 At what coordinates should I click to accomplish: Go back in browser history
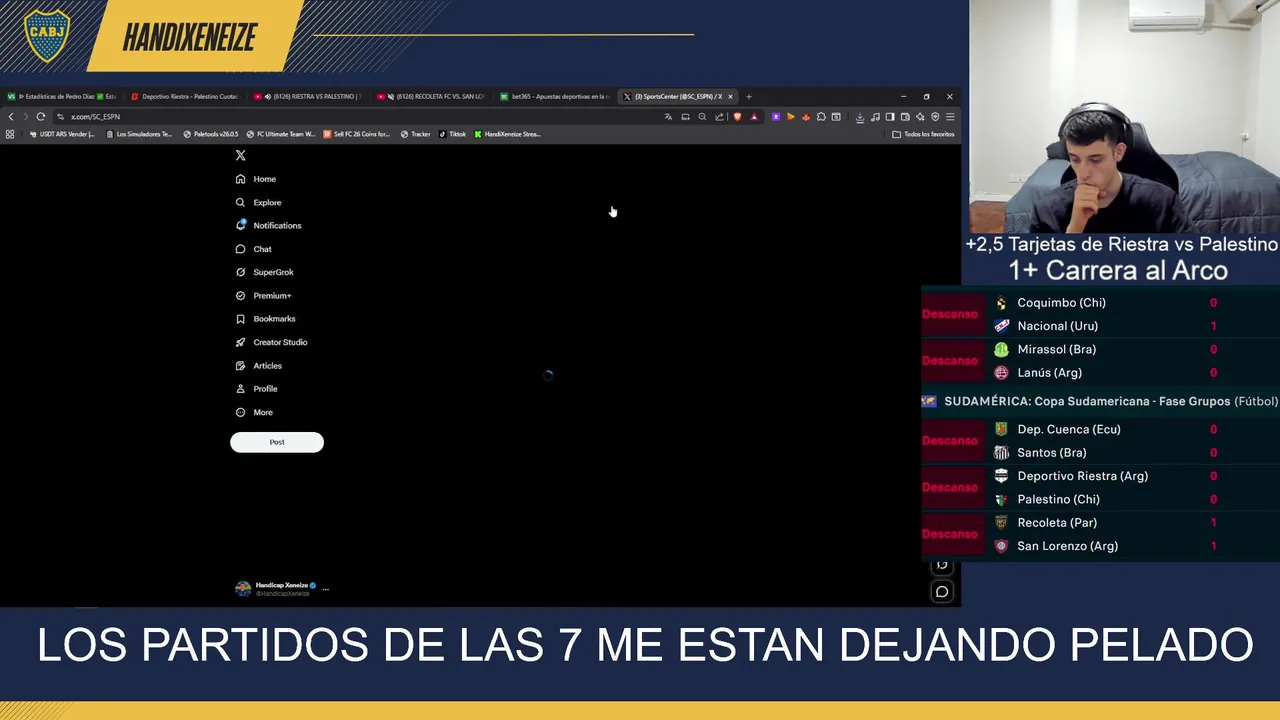click(x=11, y=117)
